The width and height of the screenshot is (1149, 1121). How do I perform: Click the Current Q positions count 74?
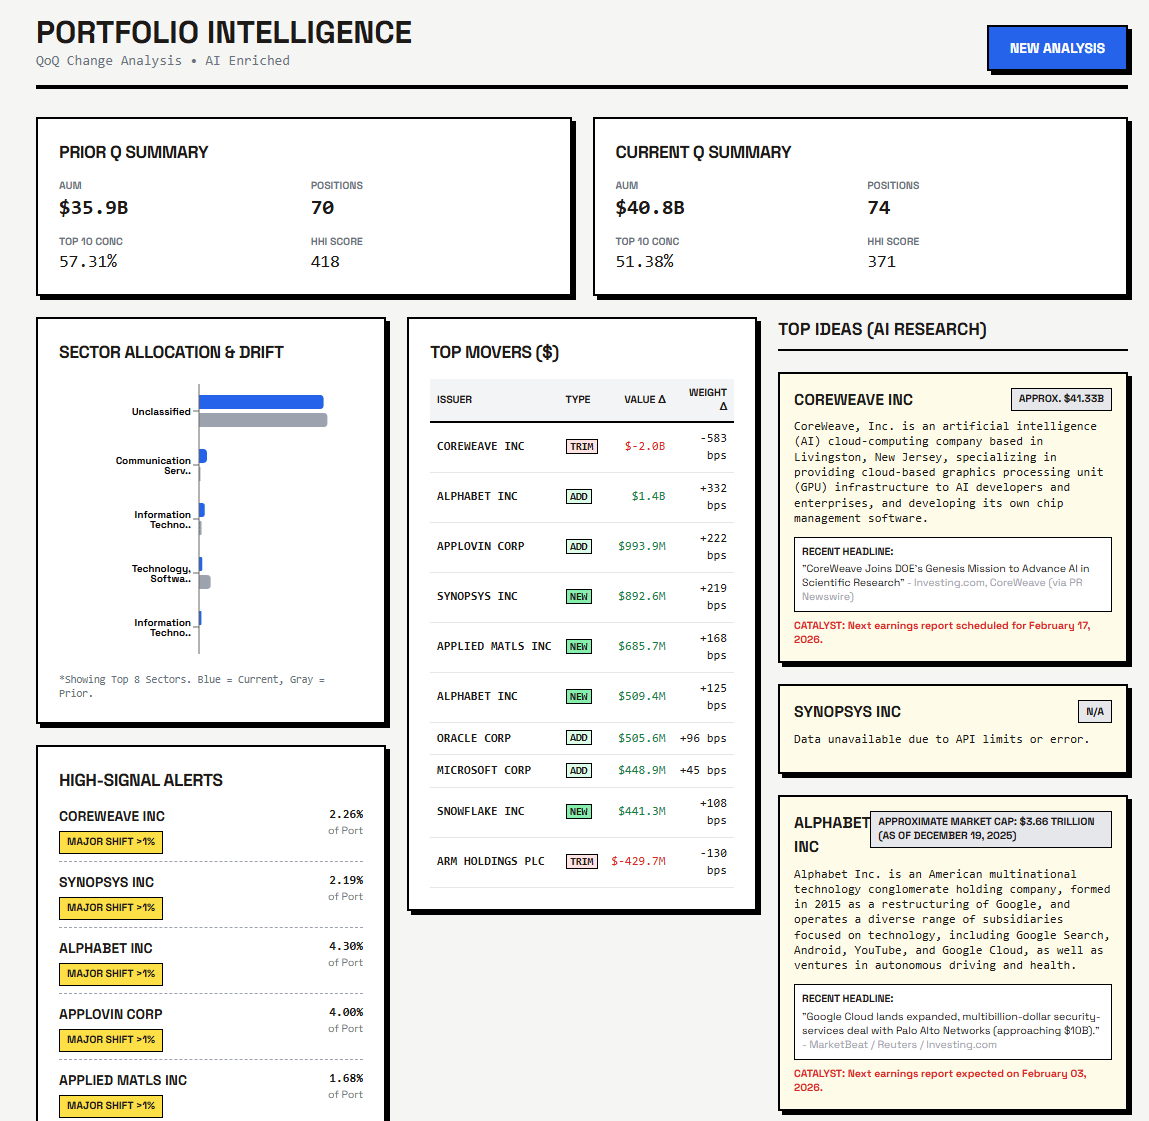click(x=879, y=208)
